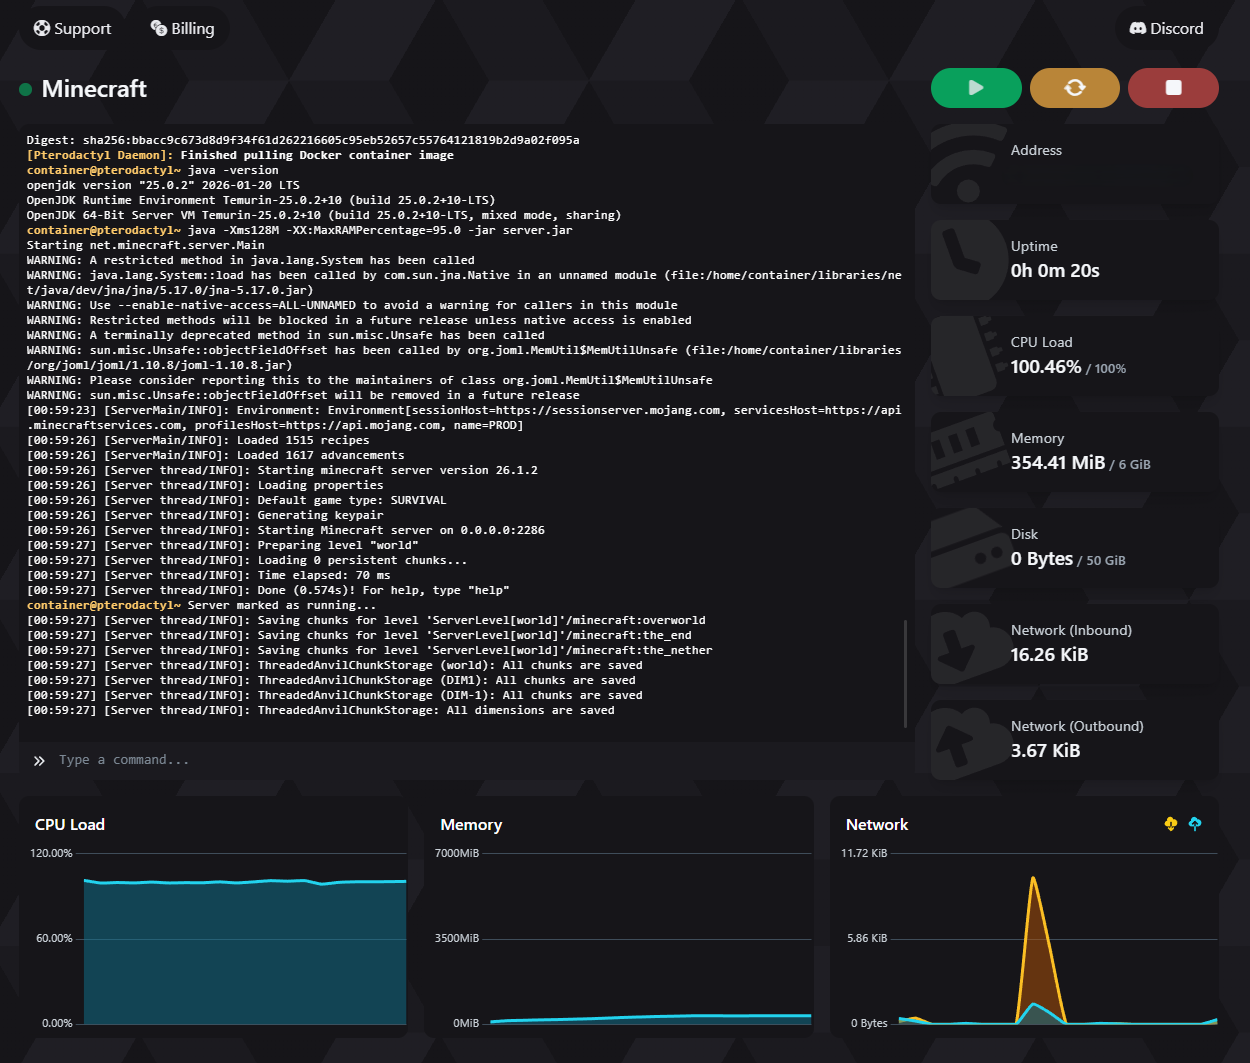Click the orange Restart server button
This screenshot has width=1250, height=1063.
(1074, 88)
